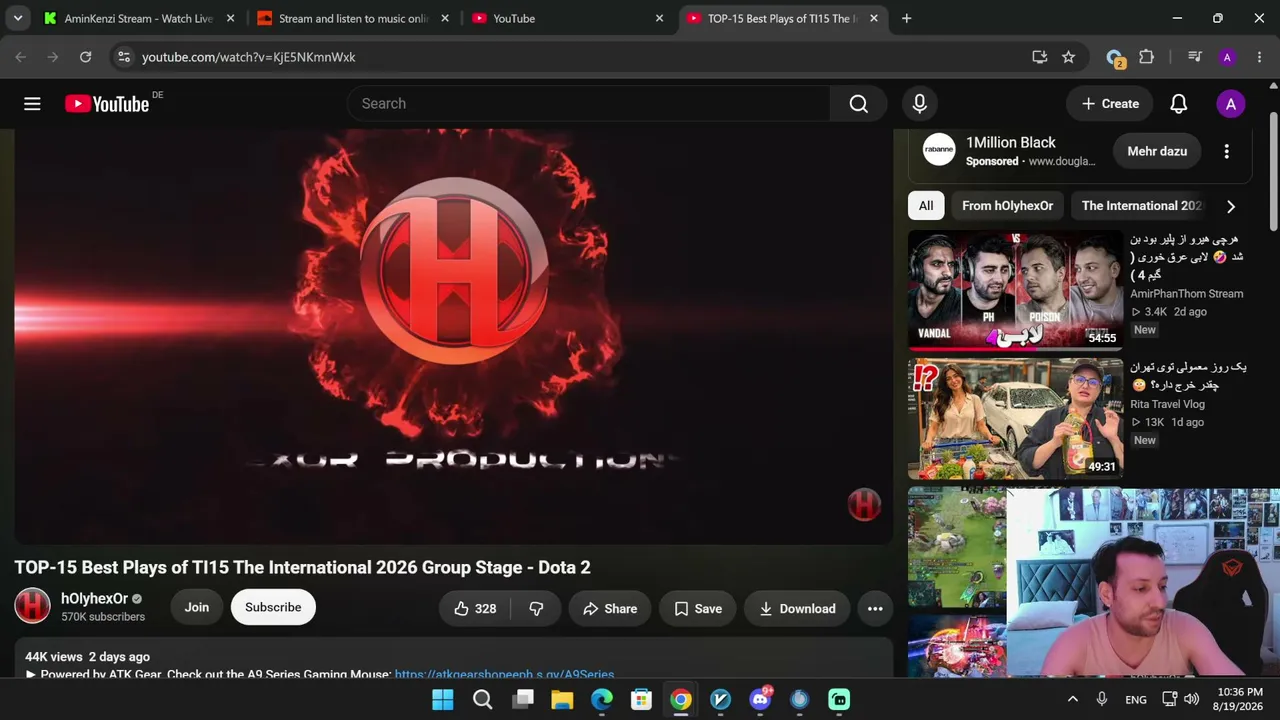Click the rabanne sponsor logo
This screenshot has height=720, width=1280.
[x=939, y=150]
